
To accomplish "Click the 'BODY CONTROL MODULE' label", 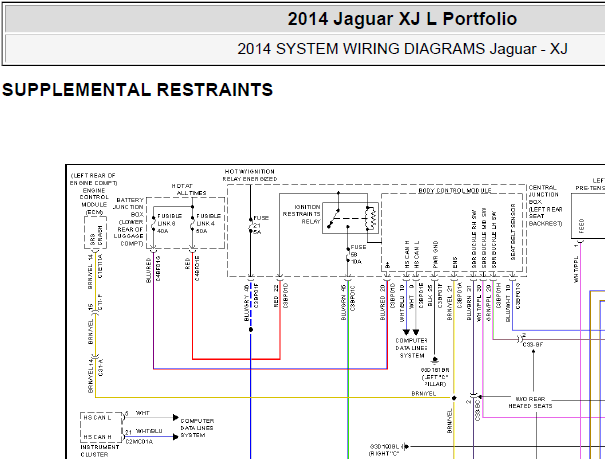I will [455, 191].
